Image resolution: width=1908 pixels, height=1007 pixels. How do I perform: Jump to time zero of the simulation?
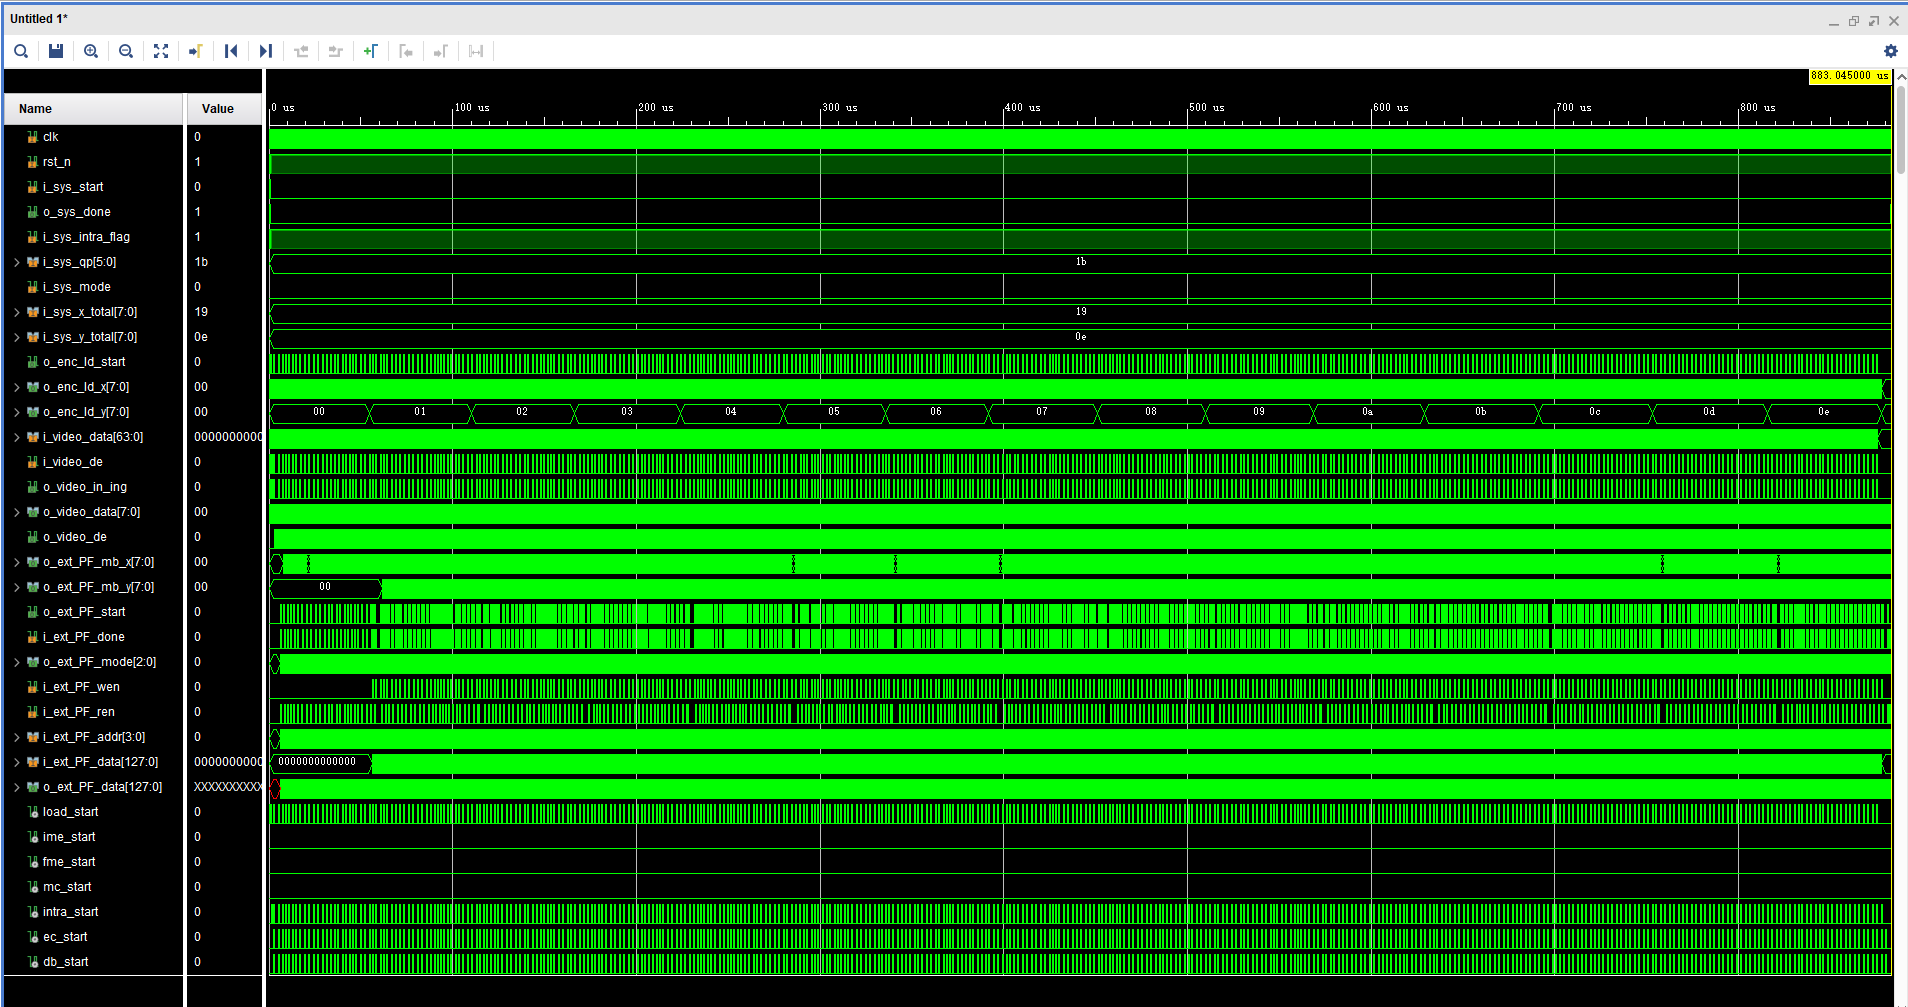(231, 51)
